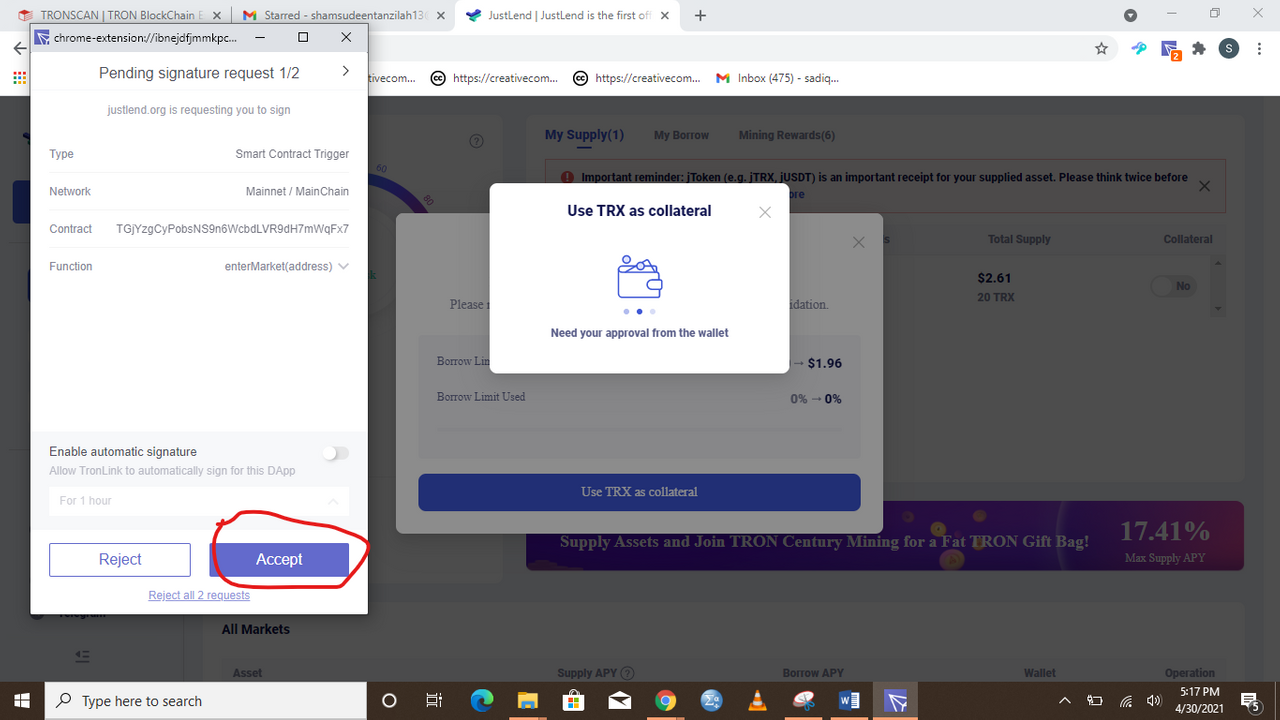
Task: Open Google Chrome from the taskbar
Action: coord(665,701)
